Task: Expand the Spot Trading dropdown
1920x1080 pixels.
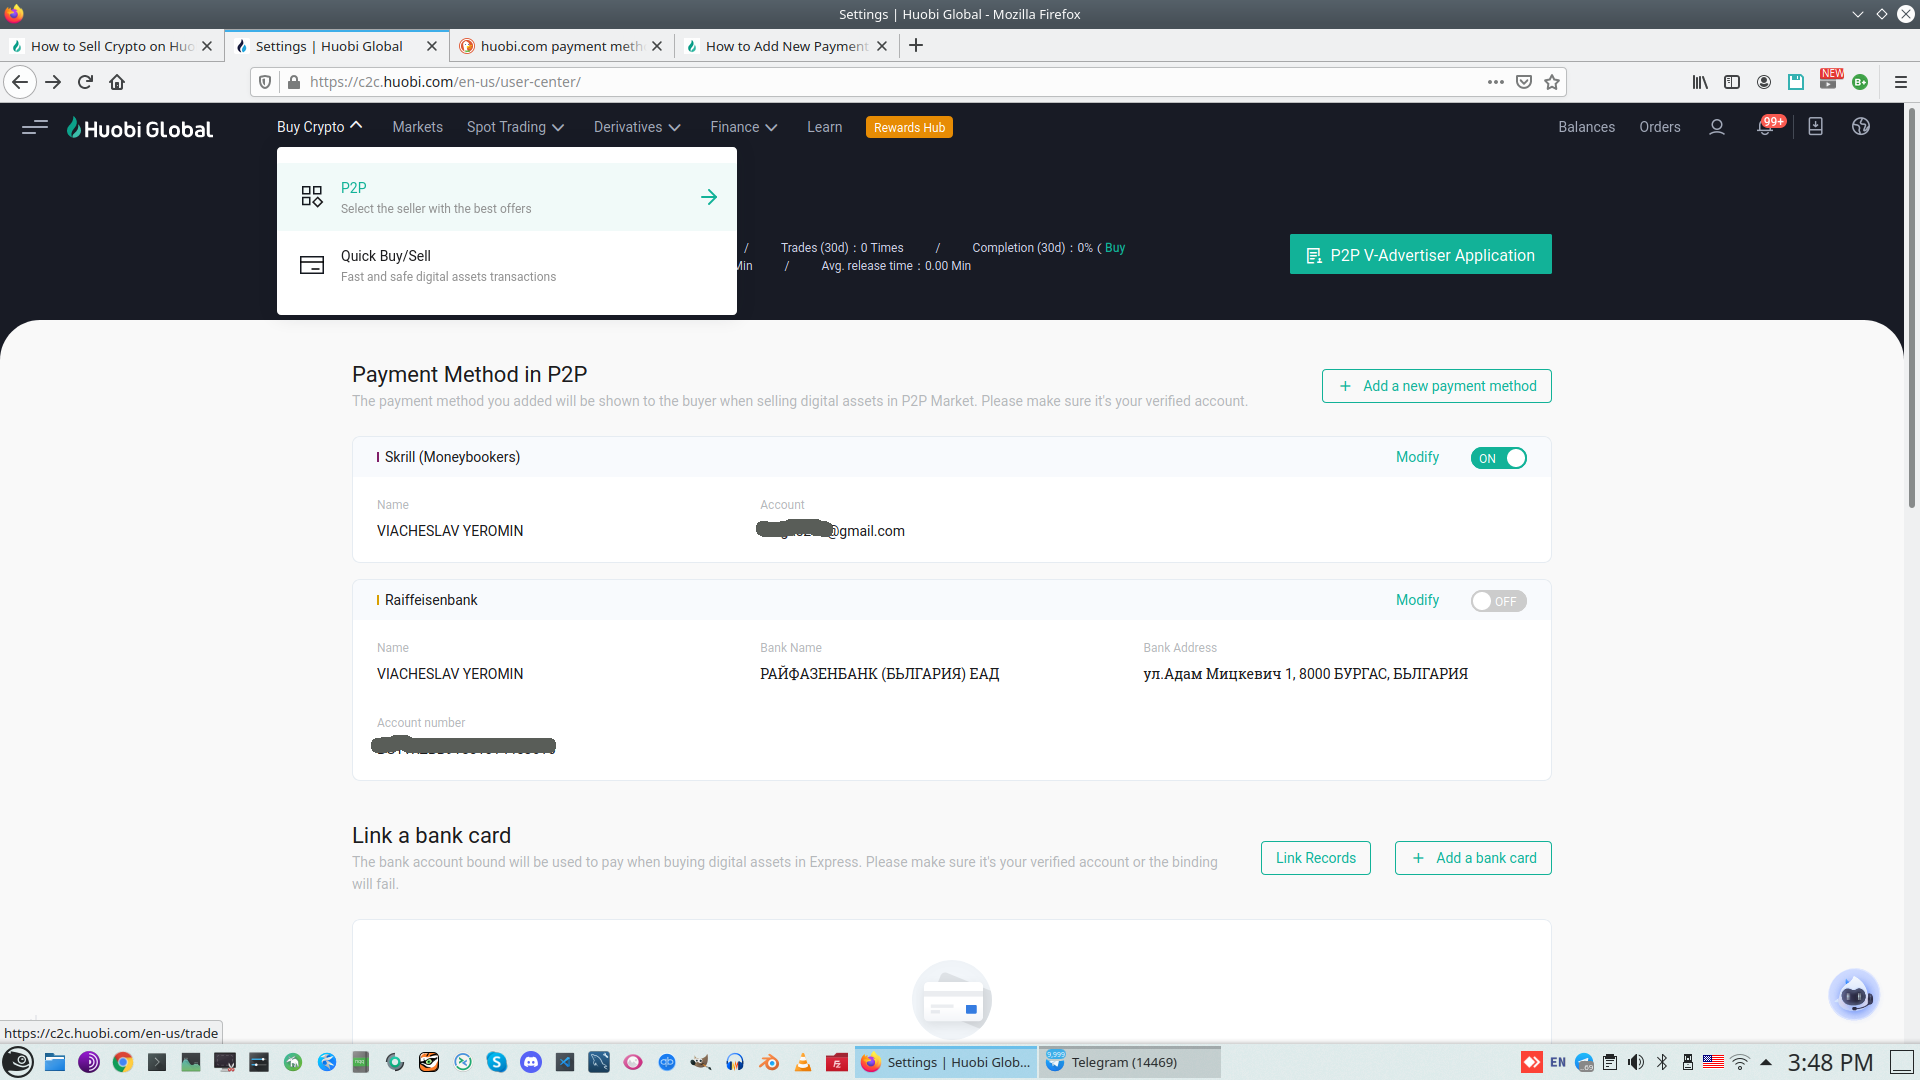Action: [515, 127]
